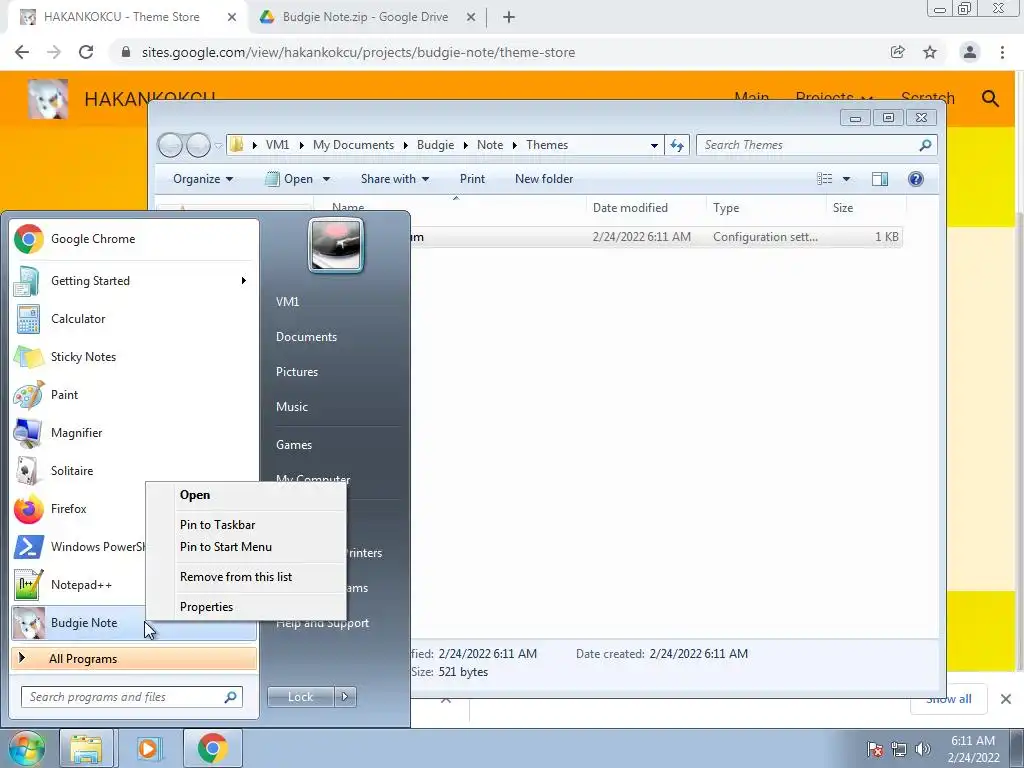Viewport: 1024px width, 768px height.
Task: Open Games from the Start menu
Action: coord(294,445)
